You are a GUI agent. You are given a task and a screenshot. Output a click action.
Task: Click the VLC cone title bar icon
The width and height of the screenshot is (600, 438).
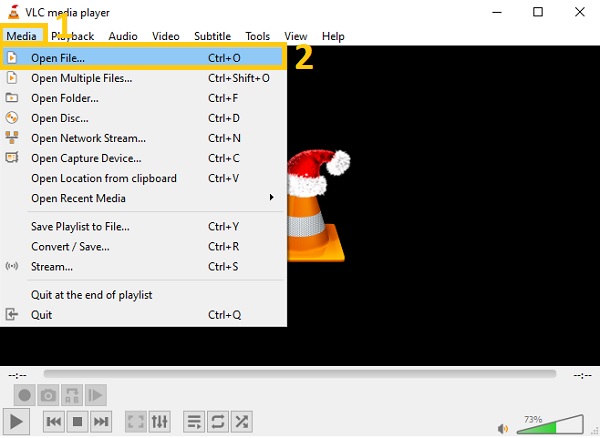pyautogui.click(x=14, y=12)
